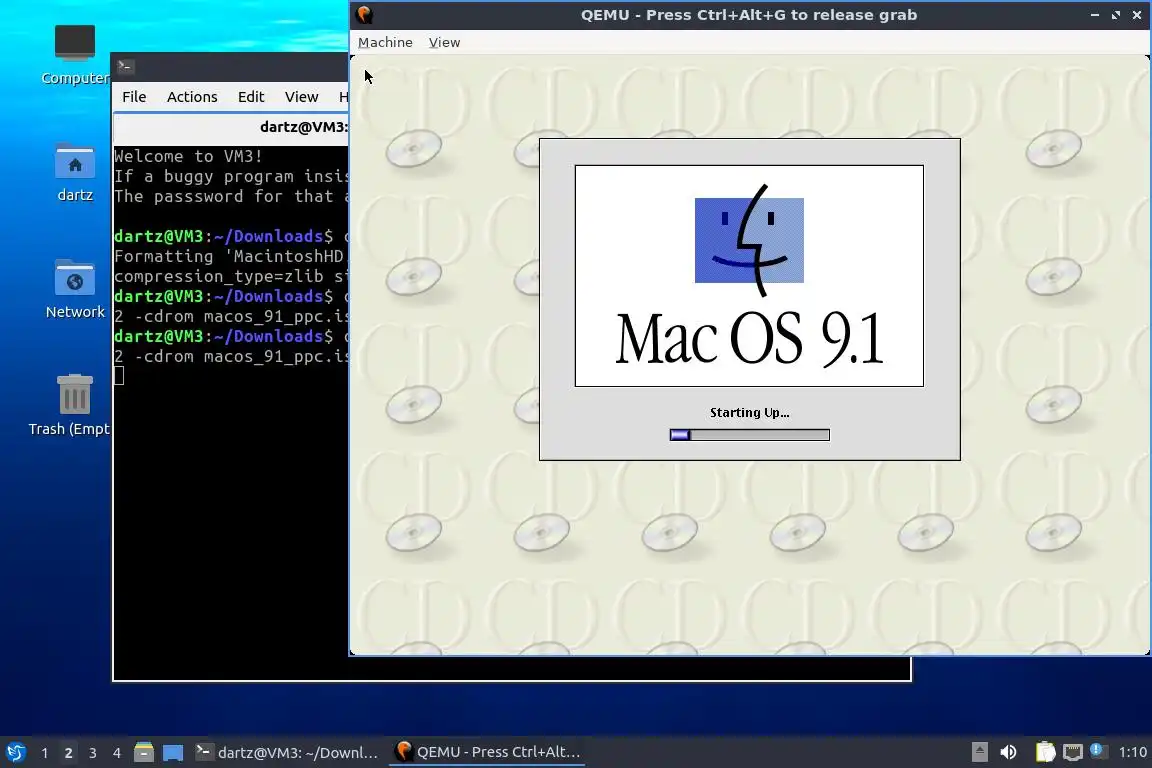Click the show desktop icon in taskbar
Screen dimensions: 1152x768
173,752
